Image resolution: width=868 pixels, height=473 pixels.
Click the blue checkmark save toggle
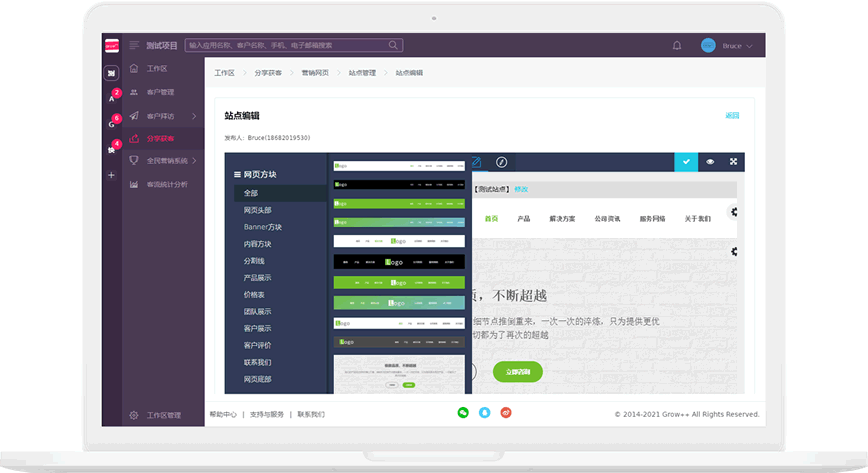(686, 162)
